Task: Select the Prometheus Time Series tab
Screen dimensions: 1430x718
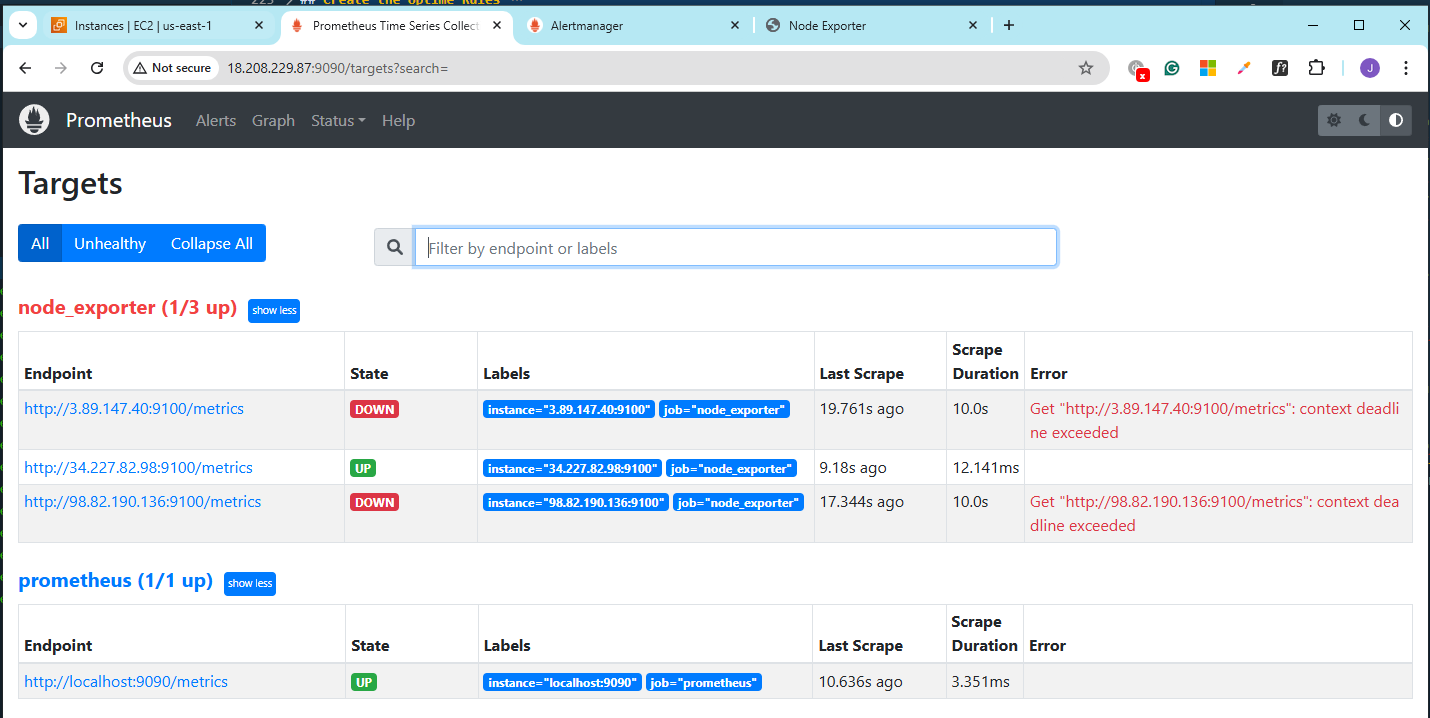Action: pyautogui.click(x=396, y=25)
